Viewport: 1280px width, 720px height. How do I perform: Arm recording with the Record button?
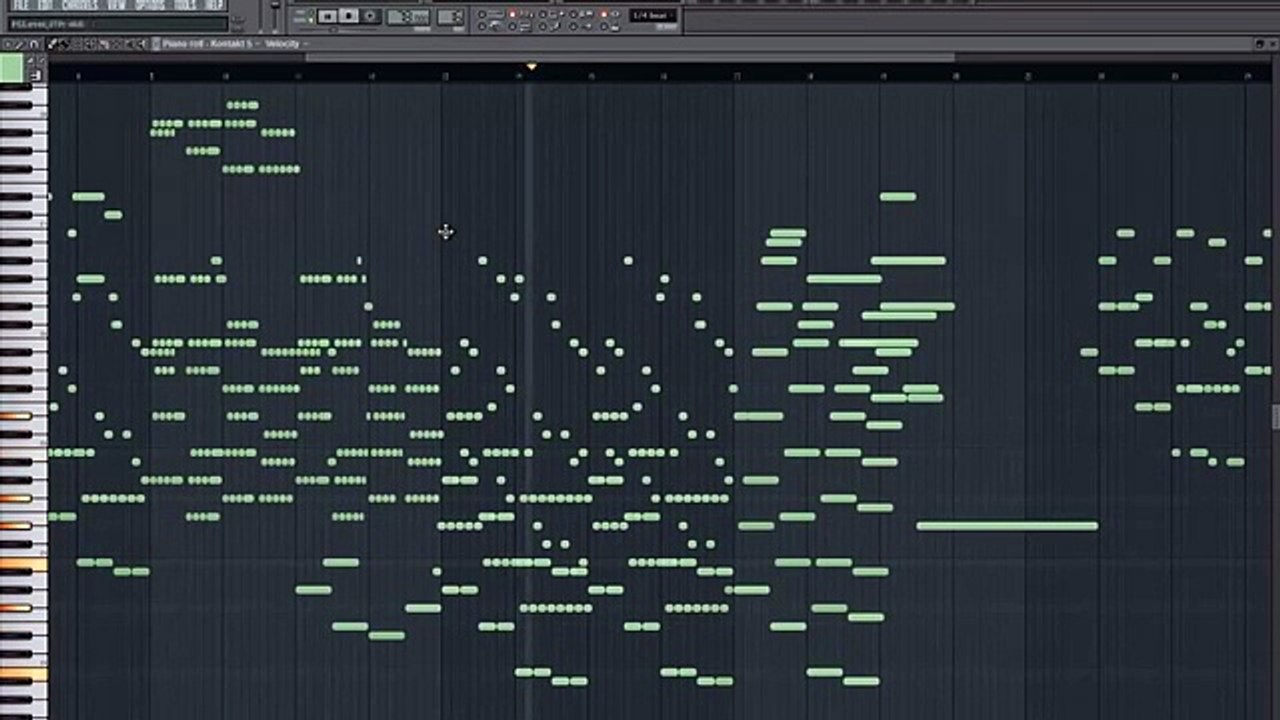point(370,15)
